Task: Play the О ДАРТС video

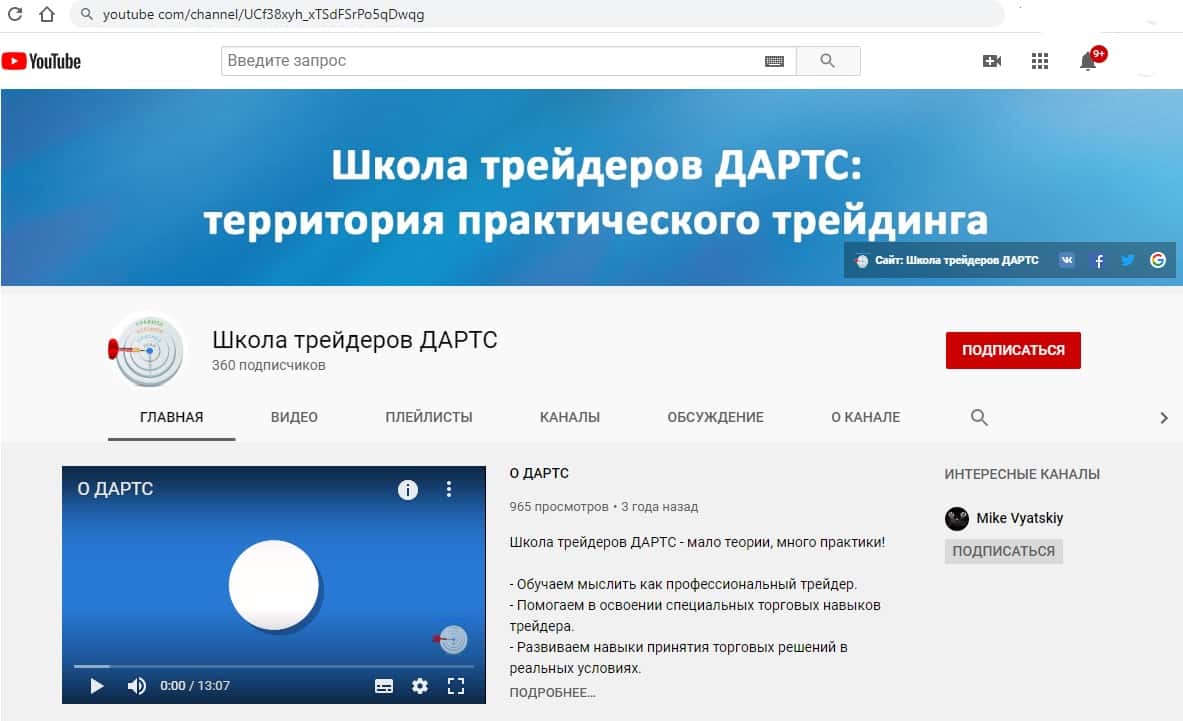Action: [97, 686]
